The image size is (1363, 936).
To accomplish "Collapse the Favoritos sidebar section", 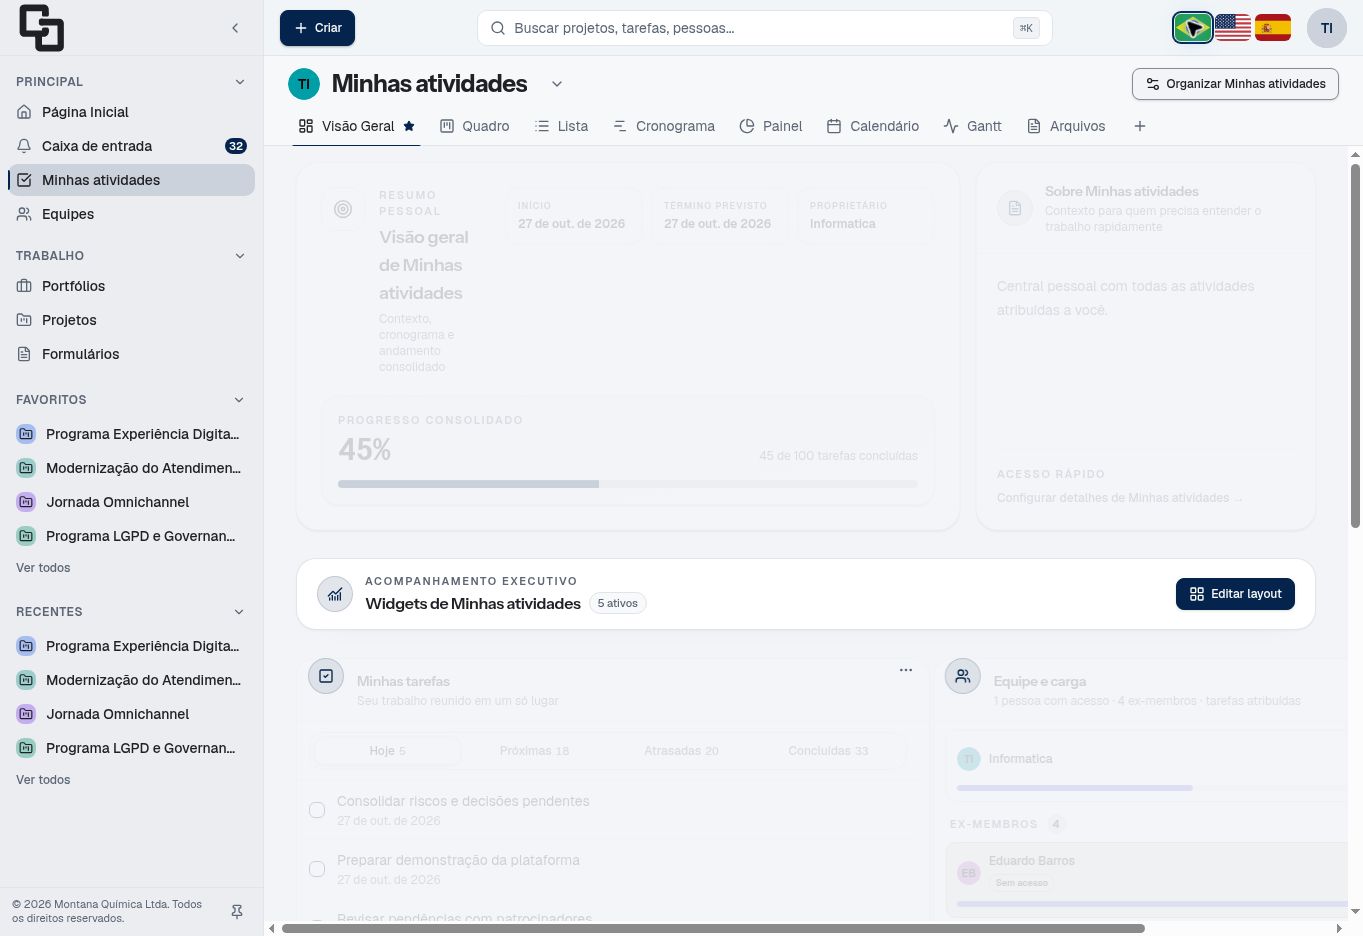I will pyautogui.click(x=240, y=400).
